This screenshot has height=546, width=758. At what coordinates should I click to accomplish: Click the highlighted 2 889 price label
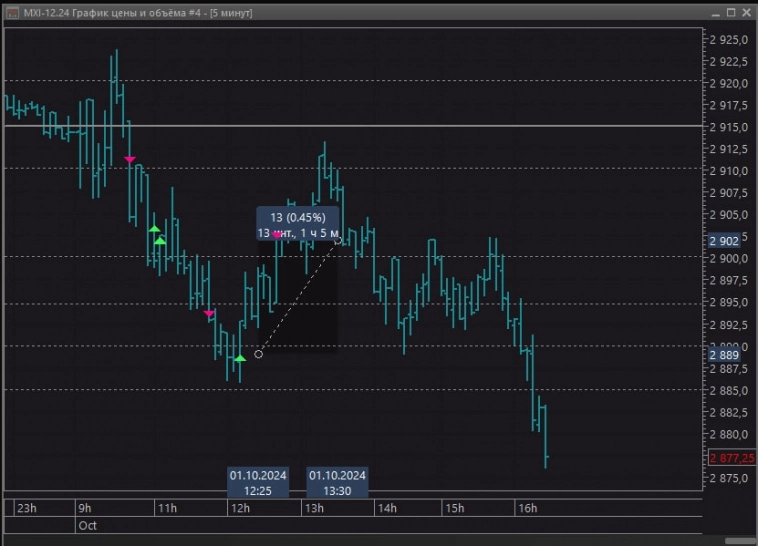[724, 355]
